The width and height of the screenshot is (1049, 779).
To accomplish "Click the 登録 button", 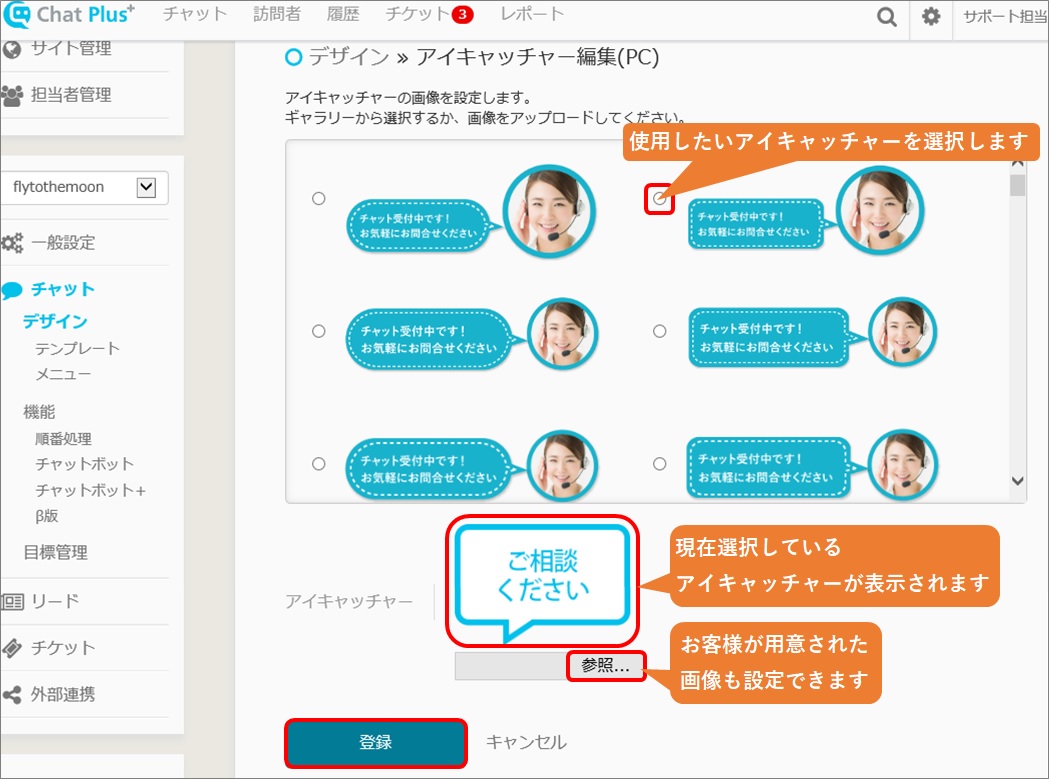I will pos(375,742).
